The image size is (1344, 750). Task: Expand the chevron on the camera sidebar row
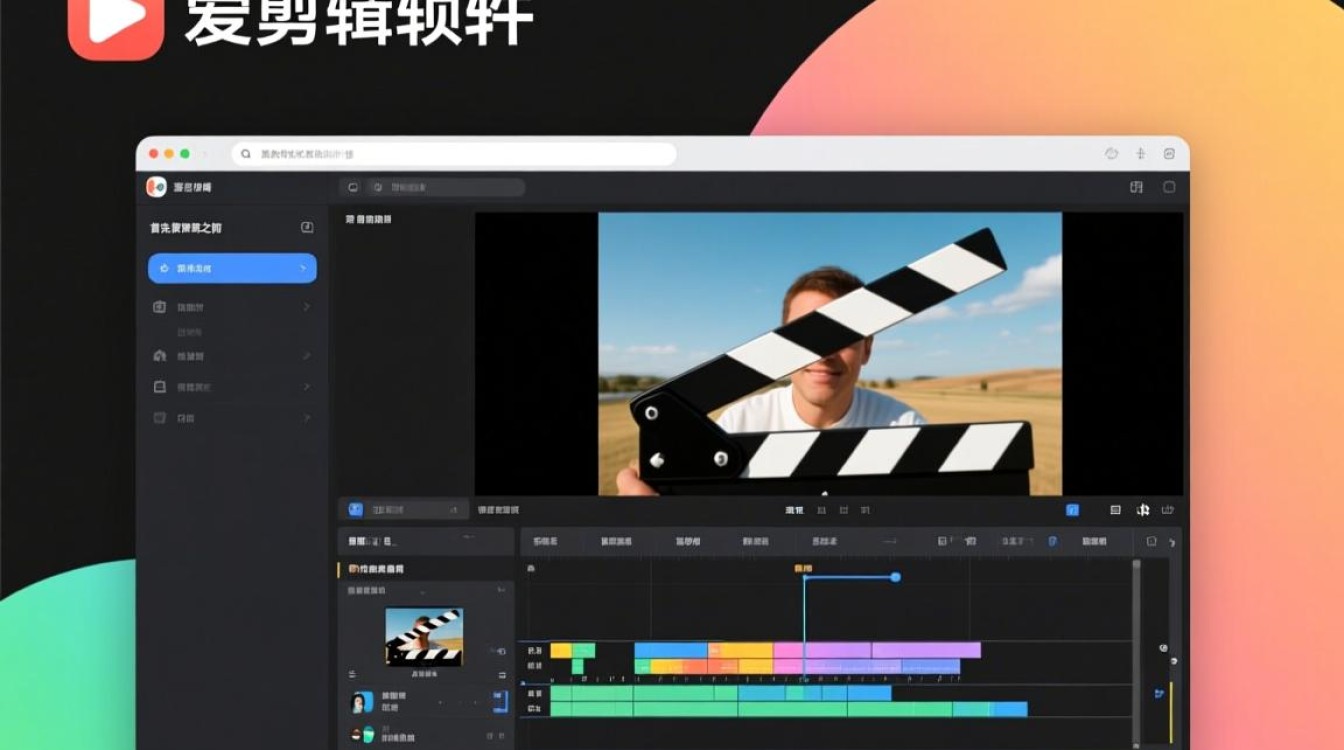pos(306,307)
